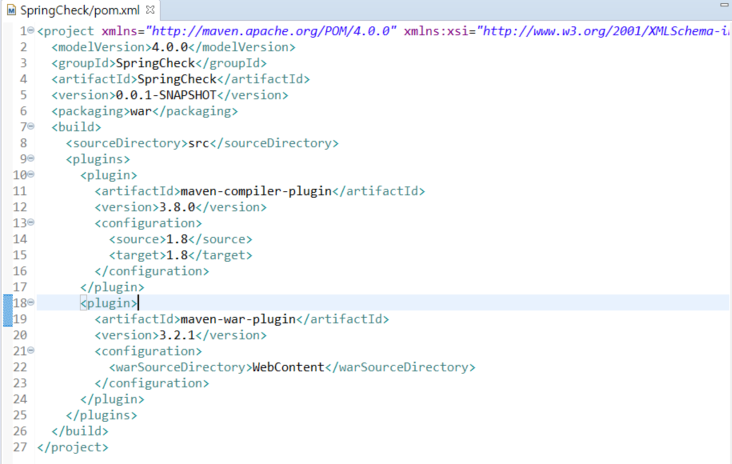Click the closing </plugin> tag on line 17
Screen dimensions: 732x464
pos(112,287)
